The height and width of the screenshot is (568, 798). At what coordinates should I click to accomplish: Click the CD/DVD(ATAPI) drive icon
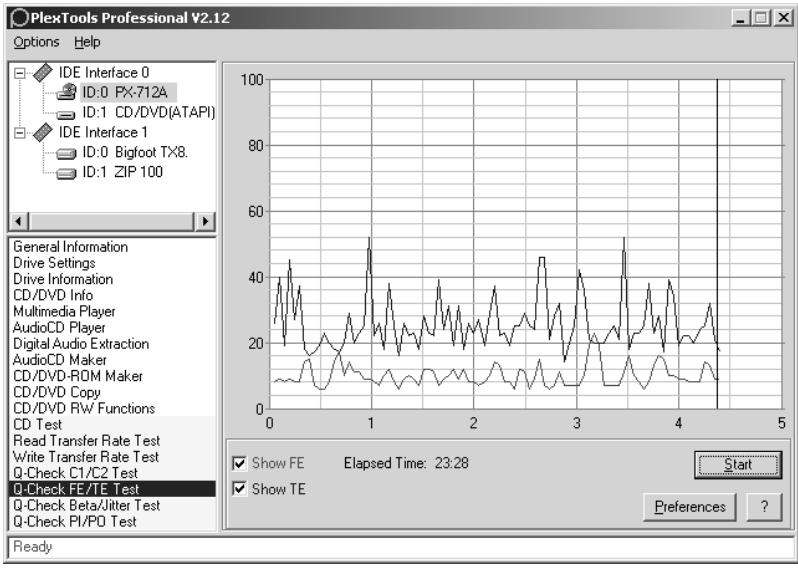pyautogui.click(x=66, y=115)
